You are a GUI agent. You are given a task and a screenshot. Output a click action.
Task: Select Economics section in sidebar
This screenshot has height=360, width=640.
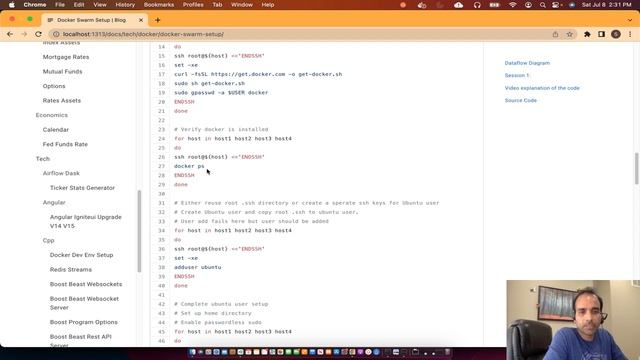click(51, 115)
